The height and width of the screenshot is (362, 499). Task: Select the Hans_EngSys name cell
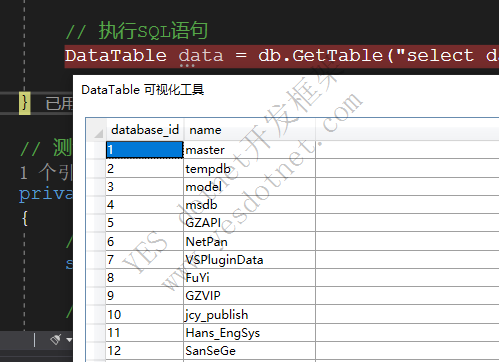coord(249,333)
